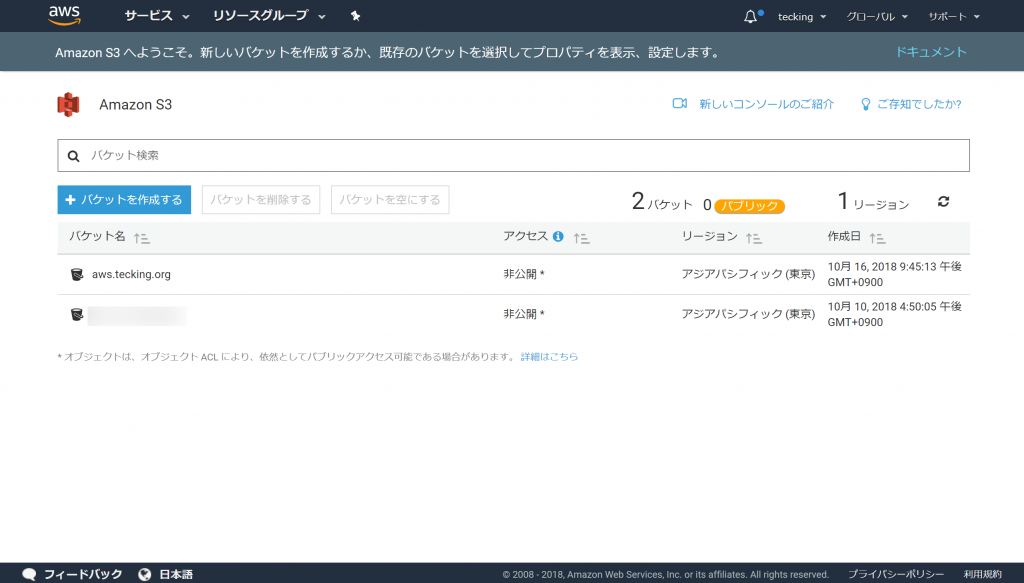The width and height of the screenshot is (1024, 583).
Task: Expand the サポート dropdown menu
Action: click(x=954, y=16)
